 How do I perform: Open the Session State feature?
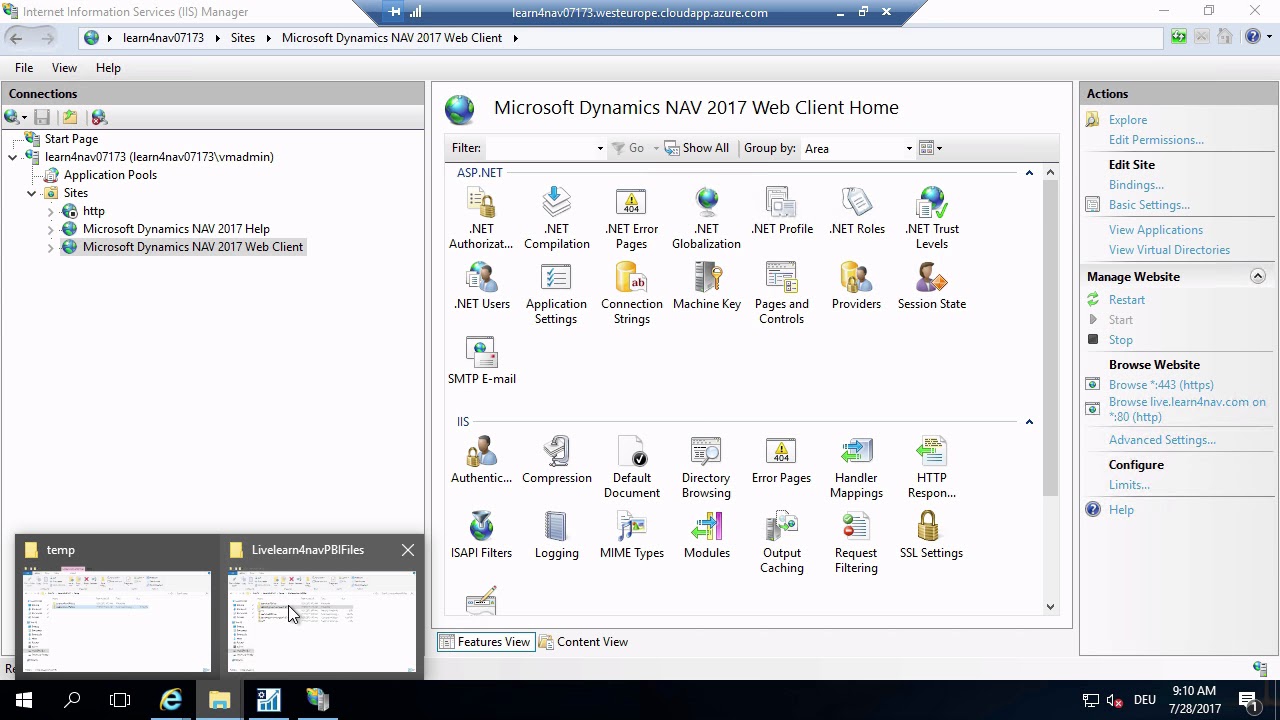(x=931, y=286)
